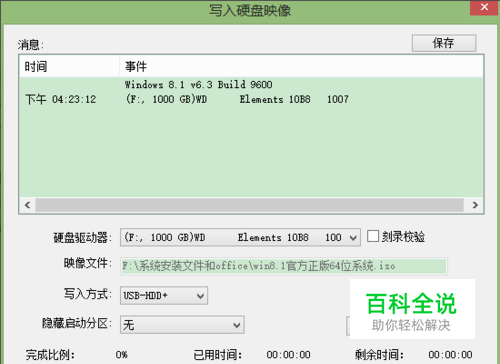The height and width of the screenshot is (364, 500).
Task: Open the 隐藏启动分区 dropdown
Action: pos(182,325)
